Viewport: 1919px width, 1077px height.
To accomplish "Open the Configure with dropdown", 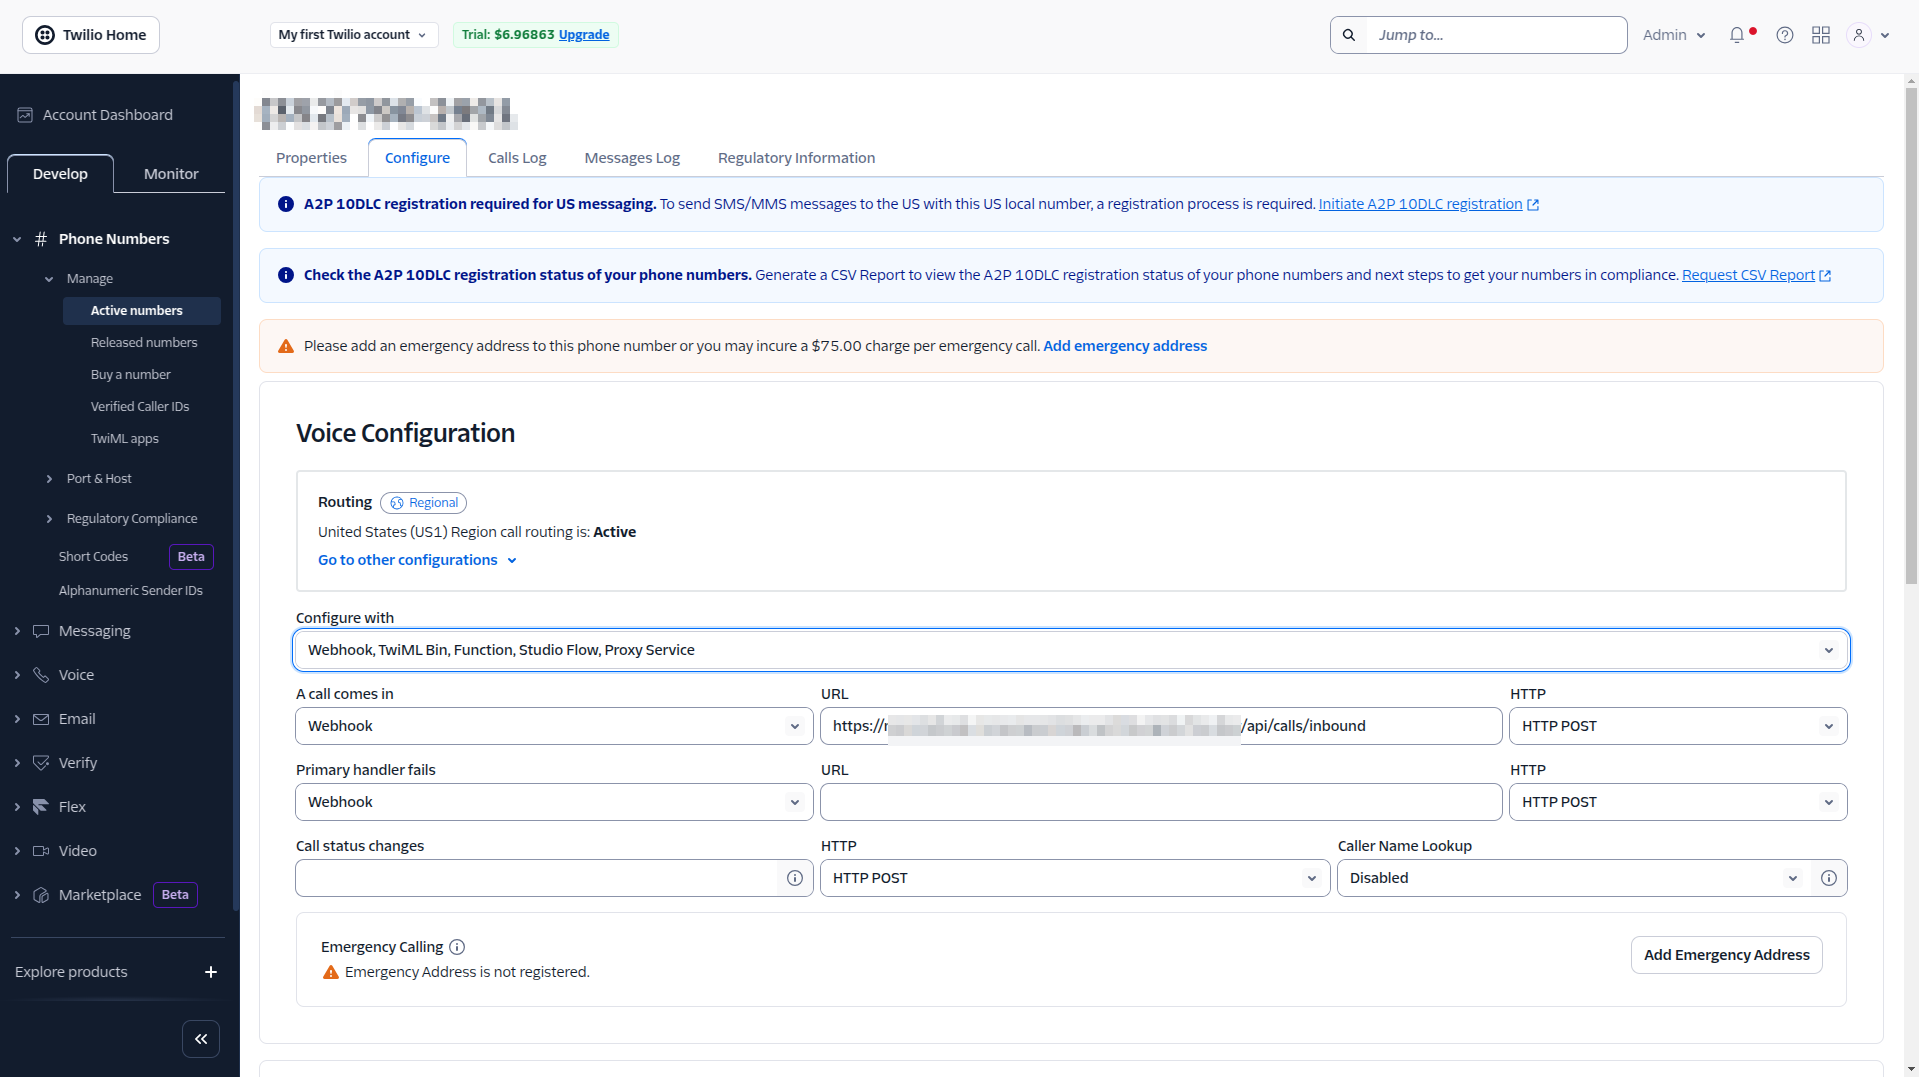I will tap(1071, 650).
